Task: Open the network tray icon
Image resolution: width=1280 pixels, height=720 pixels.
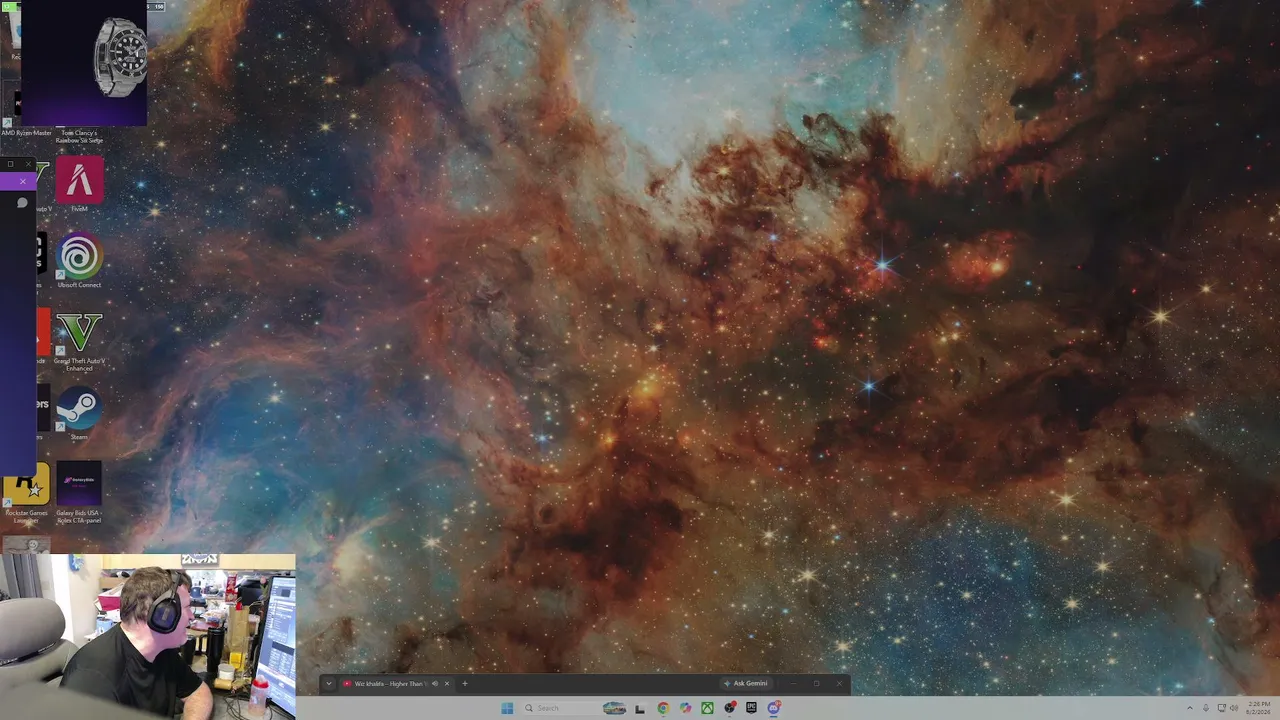Action: (x=1221, y=708)
